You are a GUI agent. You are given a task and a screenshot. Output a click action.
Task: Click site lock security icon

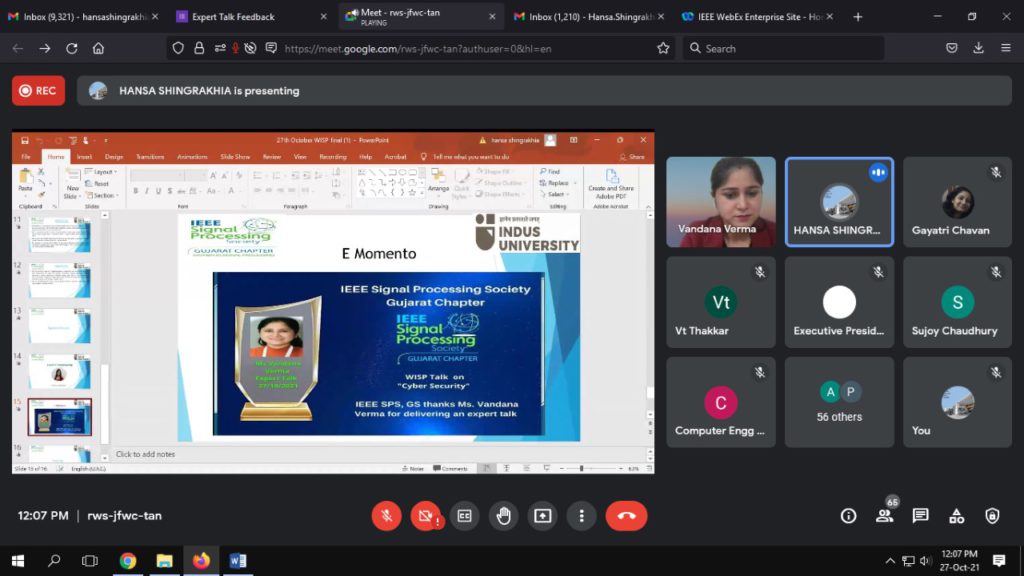[199, 48]
